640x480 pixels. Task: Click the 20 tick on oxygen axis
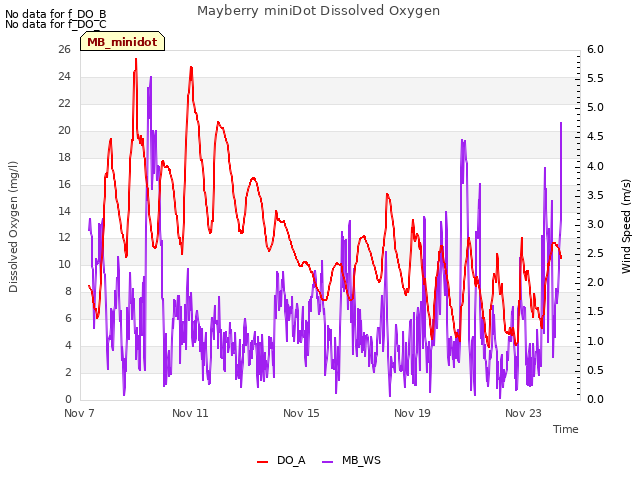(64, 130)
